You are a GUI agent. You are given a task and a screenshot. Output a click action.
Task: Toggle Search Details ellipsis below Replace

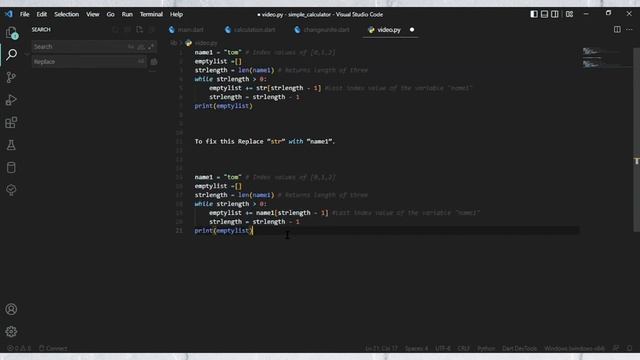[152, 71]
